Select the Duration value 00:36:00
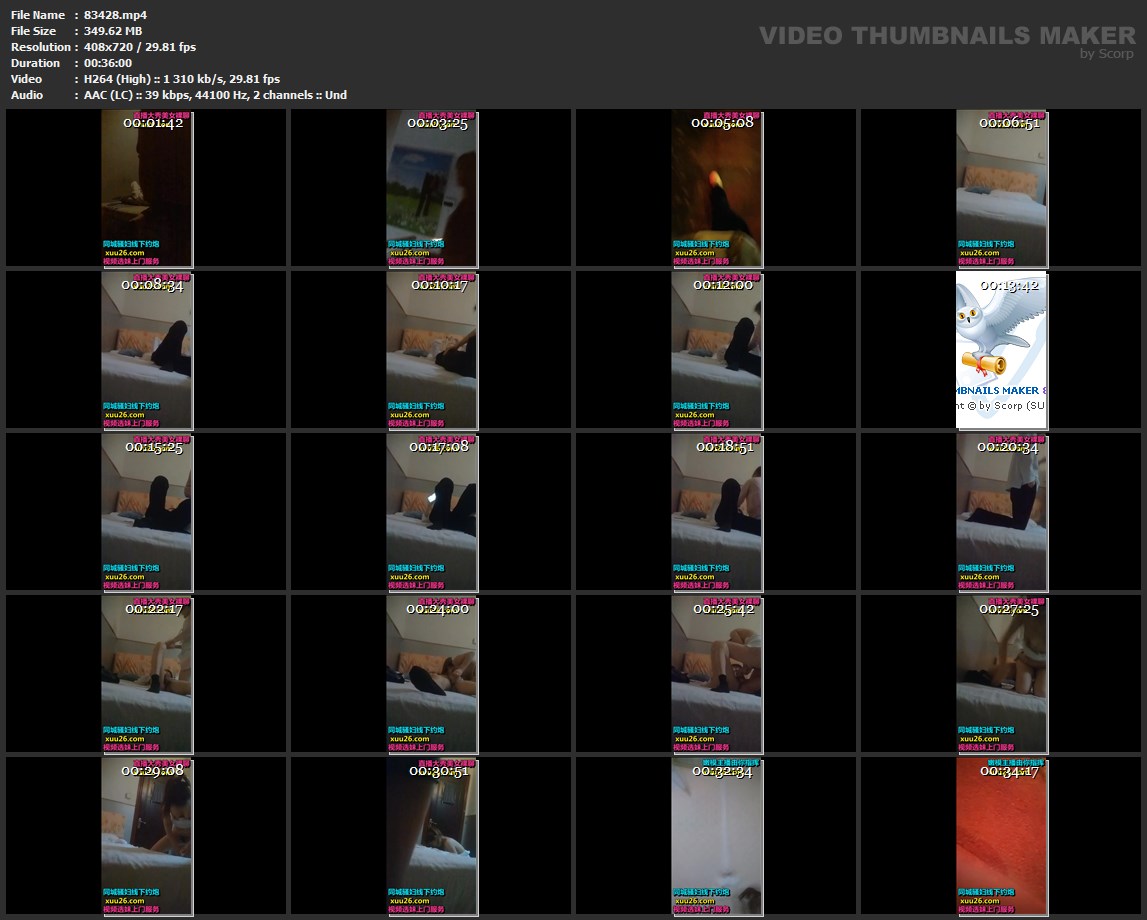1147x920 pixels. point(108,63)
